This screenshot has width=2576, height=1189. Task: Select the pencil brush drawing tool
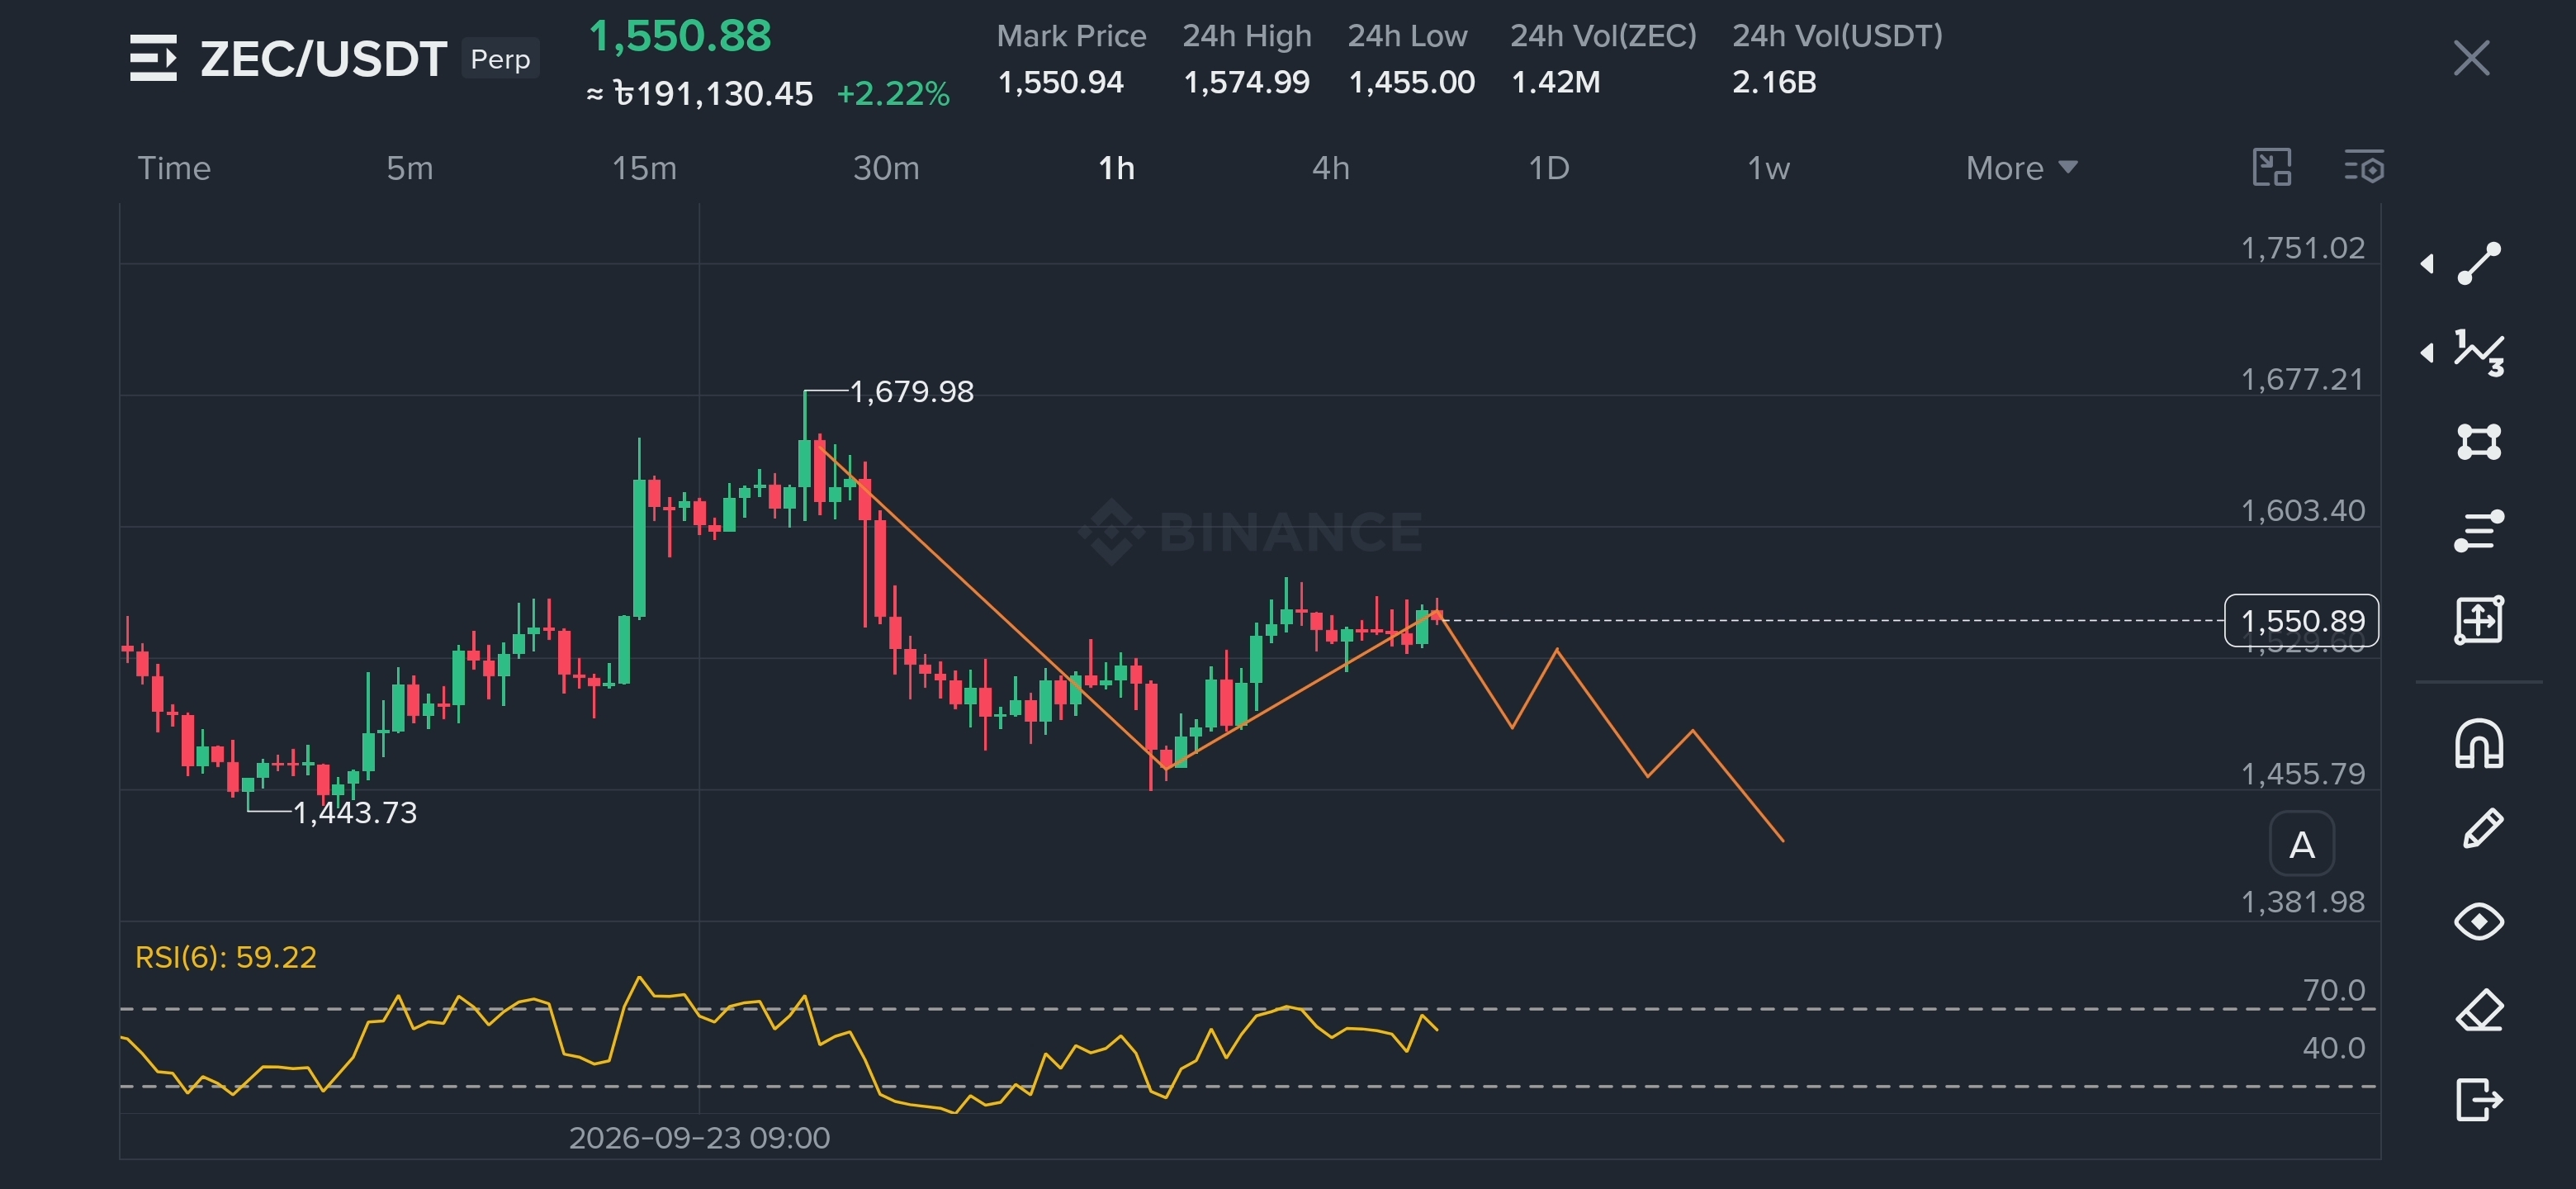pos(2482,829)
